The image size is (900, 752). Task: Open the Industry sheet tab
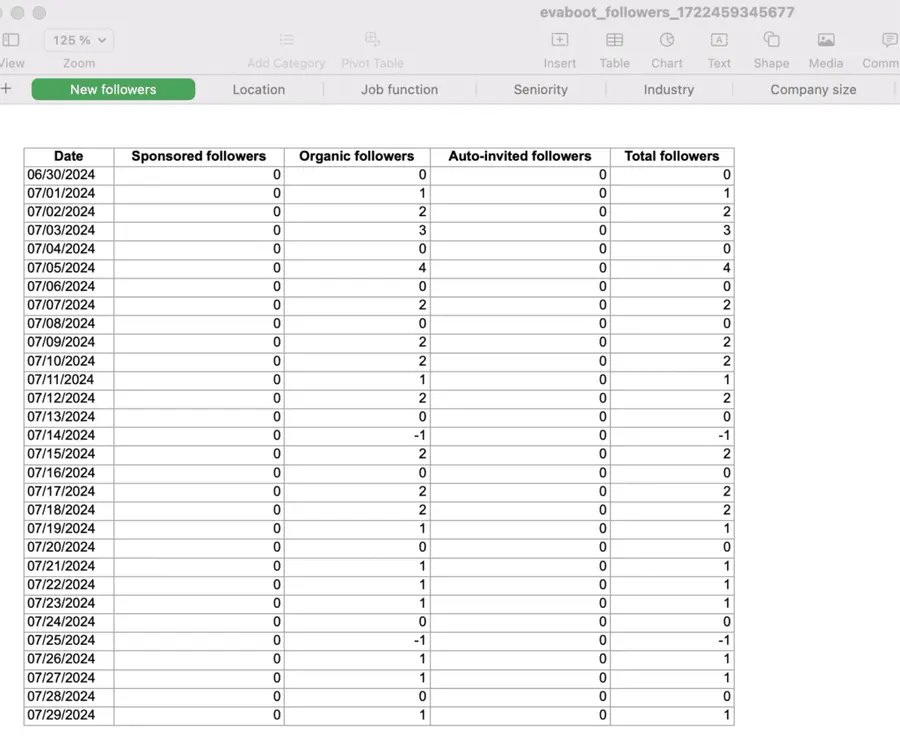tap(668, 89)
